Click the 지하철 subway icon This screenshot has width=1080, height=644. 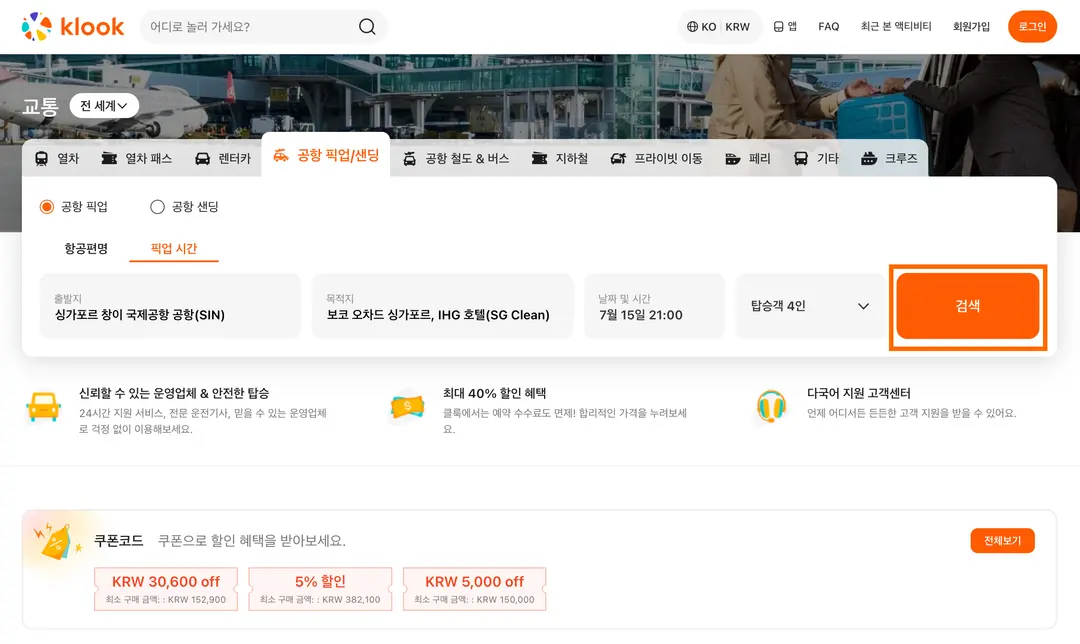(x=539, y=158)
